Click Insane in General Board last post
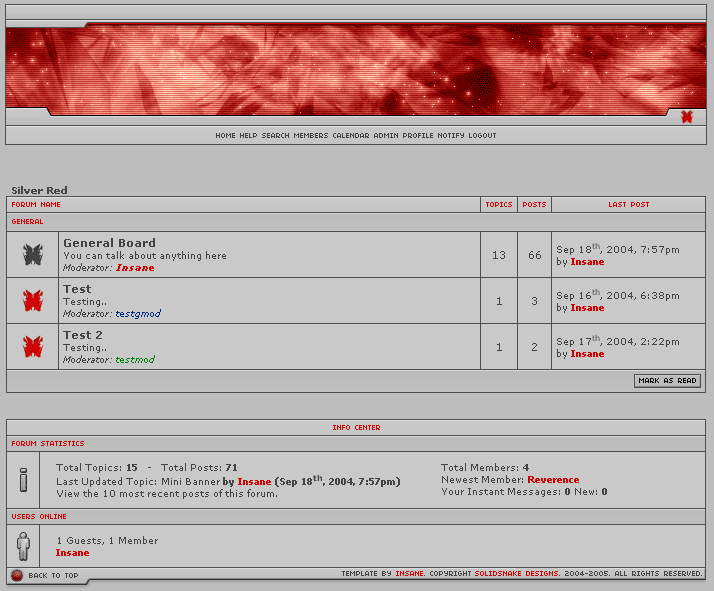The width and height of the screenshot is (714, 591). point(587,262)
